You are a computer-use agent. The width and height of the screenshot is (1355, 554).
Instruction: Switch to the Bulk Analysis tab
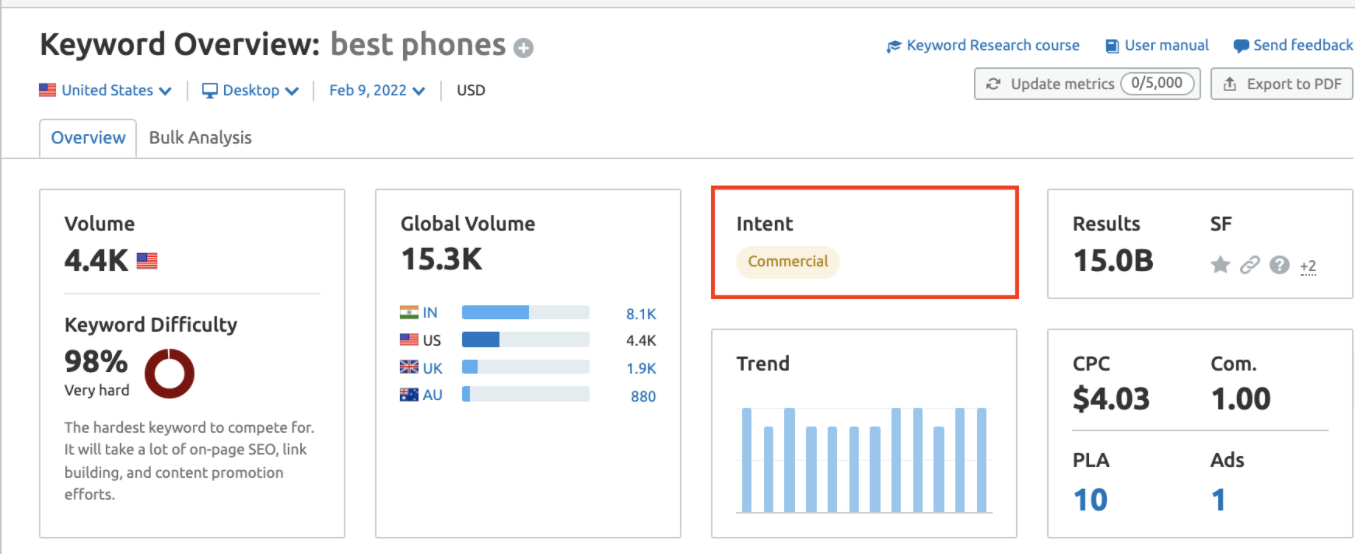200,138
